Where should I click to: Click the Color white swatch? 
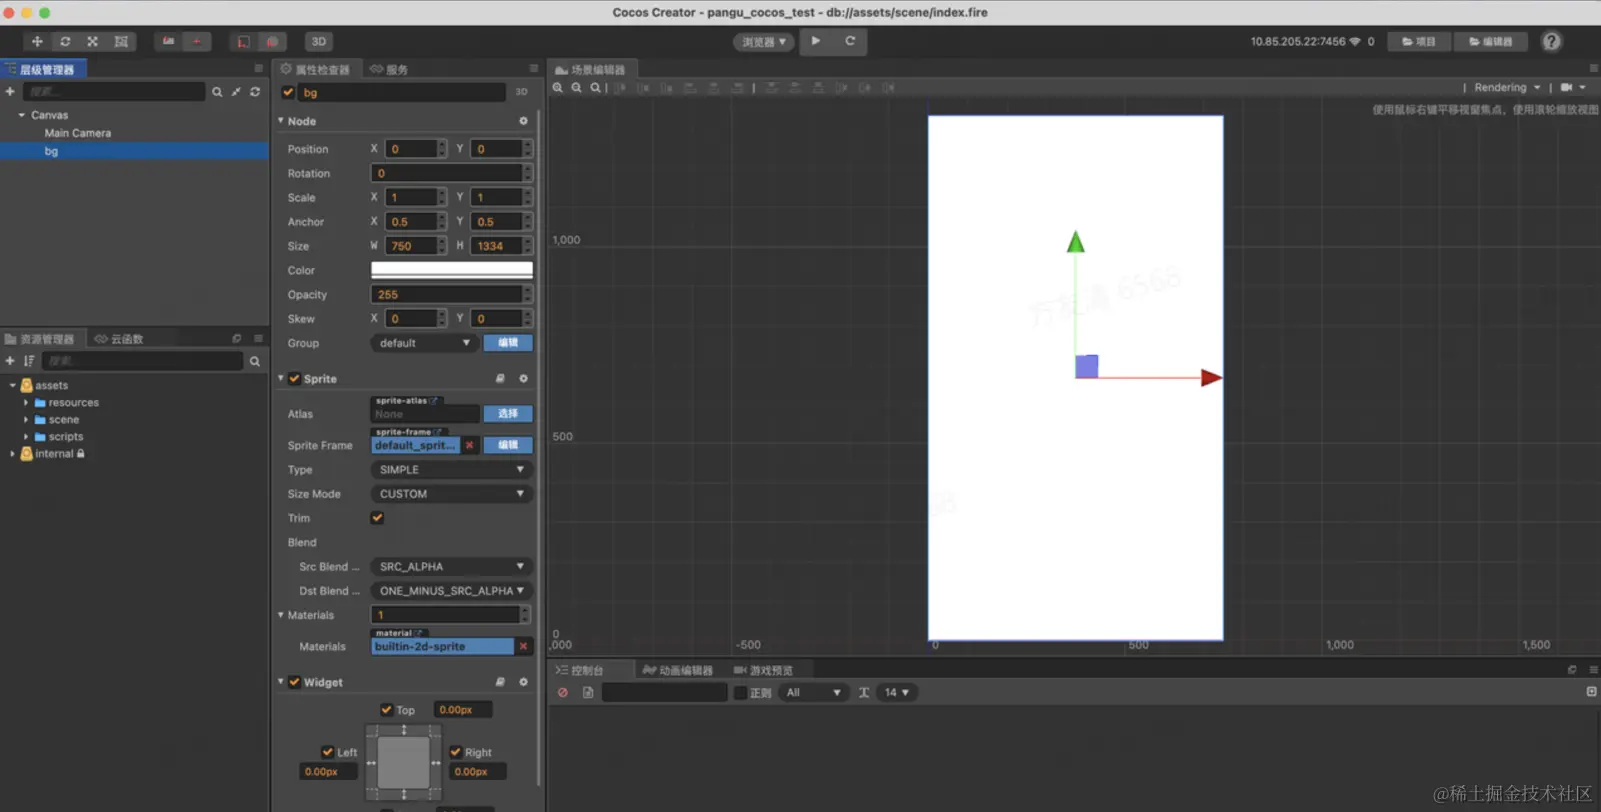pos(452,270)
